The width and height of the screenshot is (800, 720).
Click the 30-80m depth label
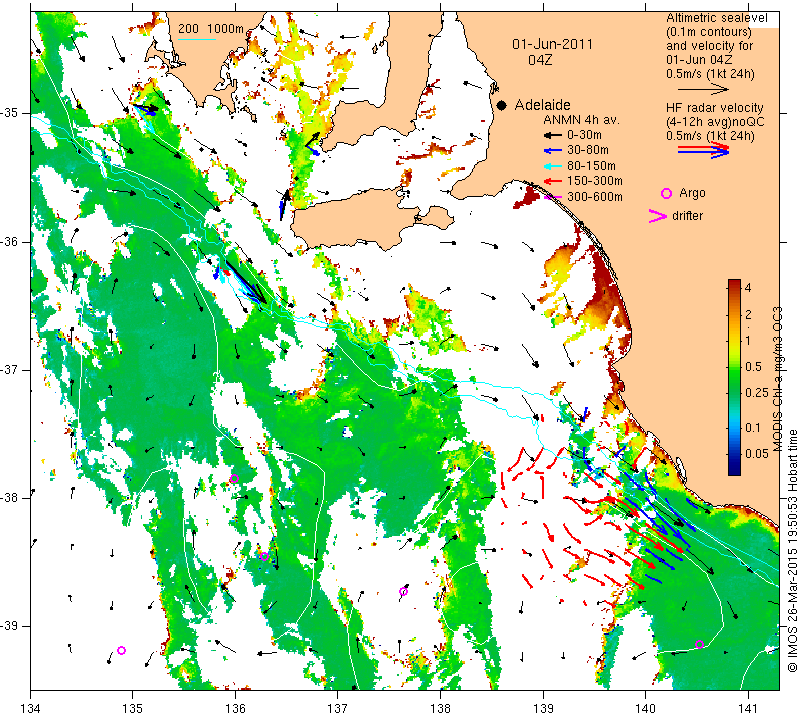click(x=588, y=151)
